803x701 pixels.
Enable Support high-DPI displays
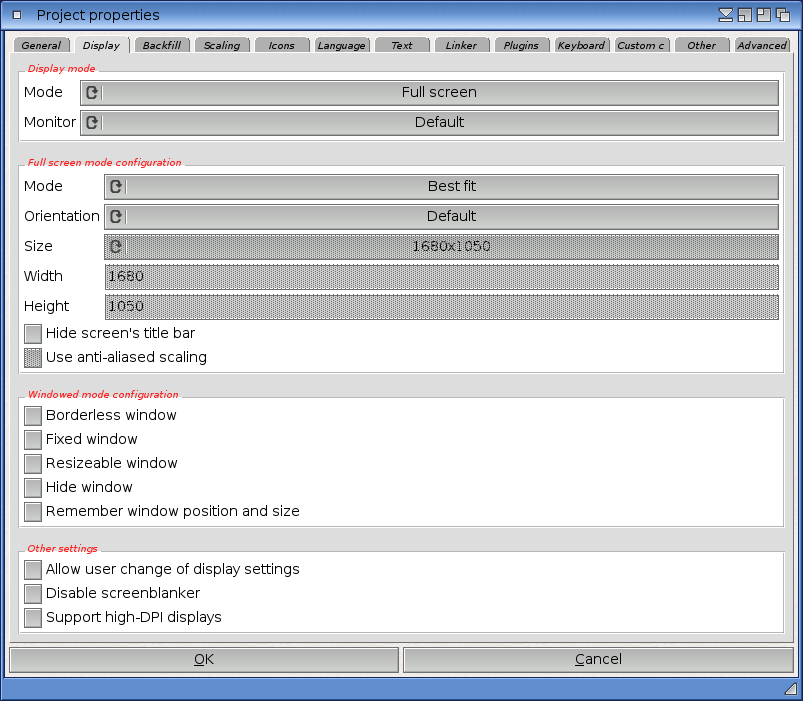[x=33, y=617]
